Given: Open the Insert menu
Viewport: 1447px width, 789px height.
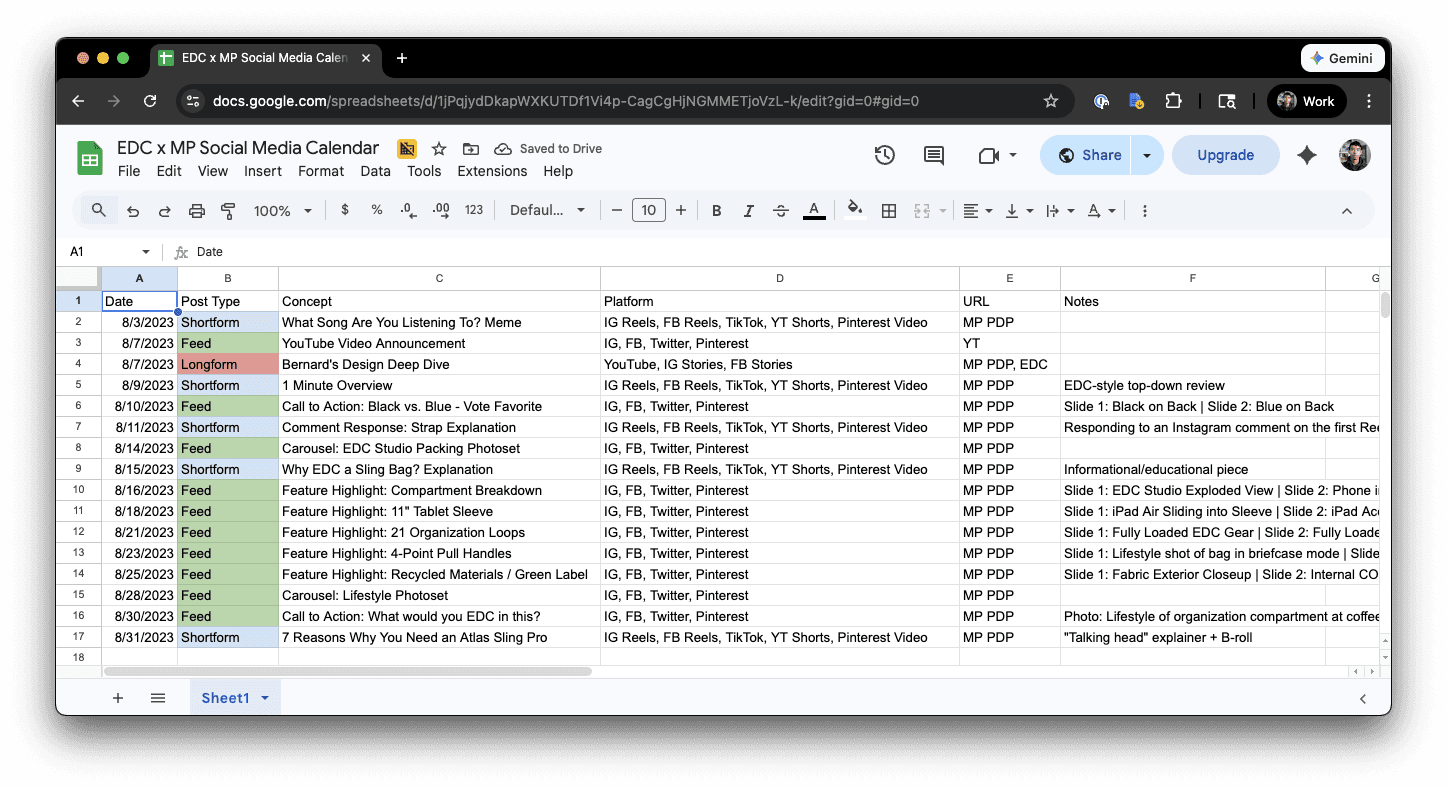Looking at the screenshot, I should (263, 171).
